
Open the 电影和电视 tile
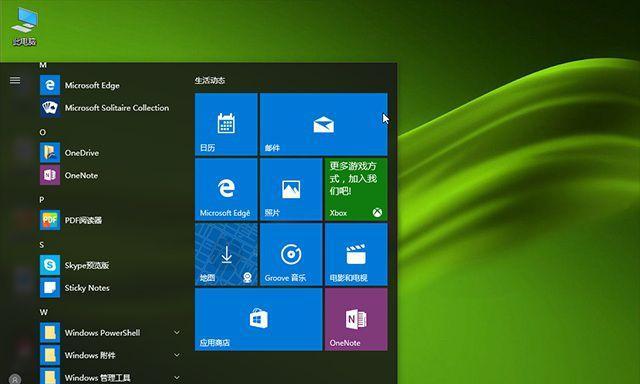tap(356, 254)
